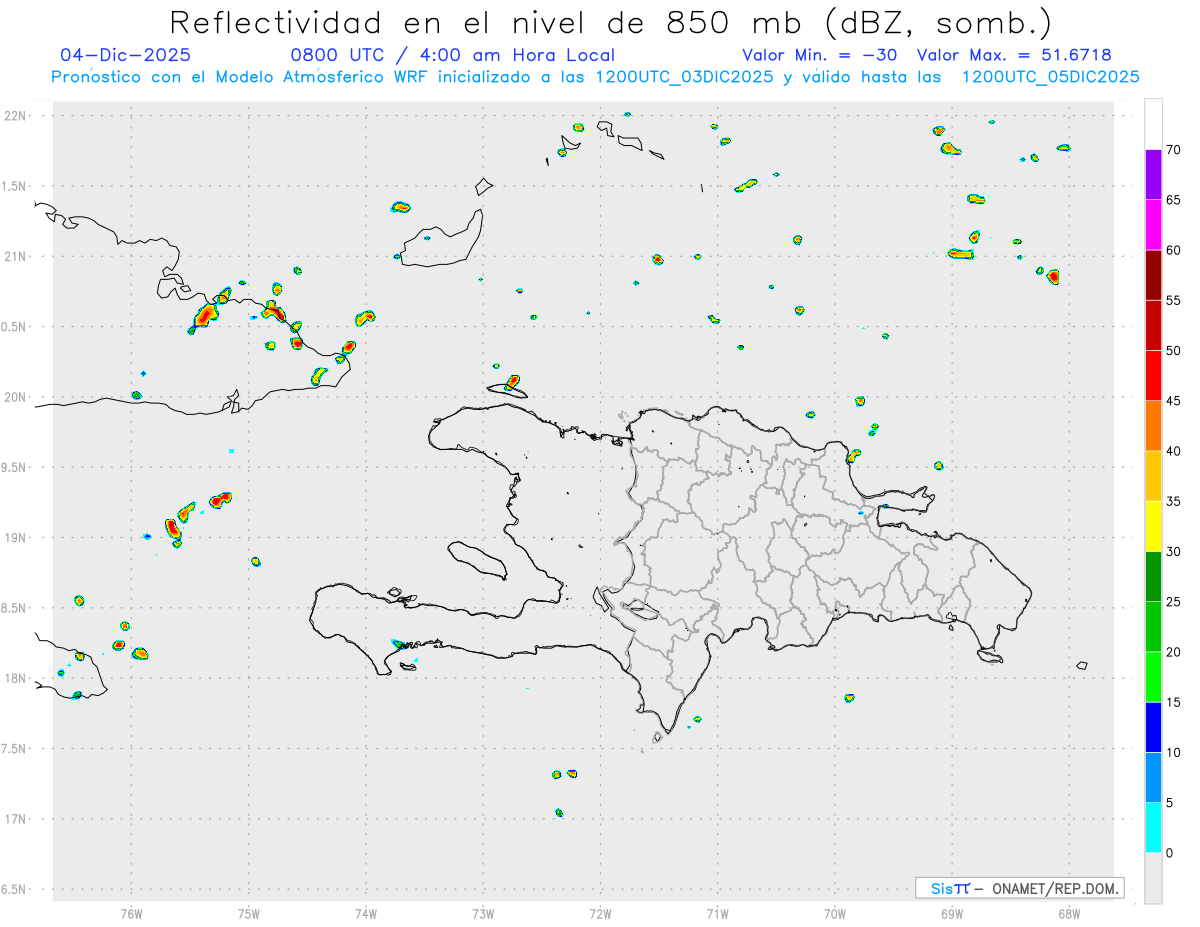Select the '20N' latitude label
Image resolution: width=1200 pixels, height=927 pixels.
click(x=17, y=397)
